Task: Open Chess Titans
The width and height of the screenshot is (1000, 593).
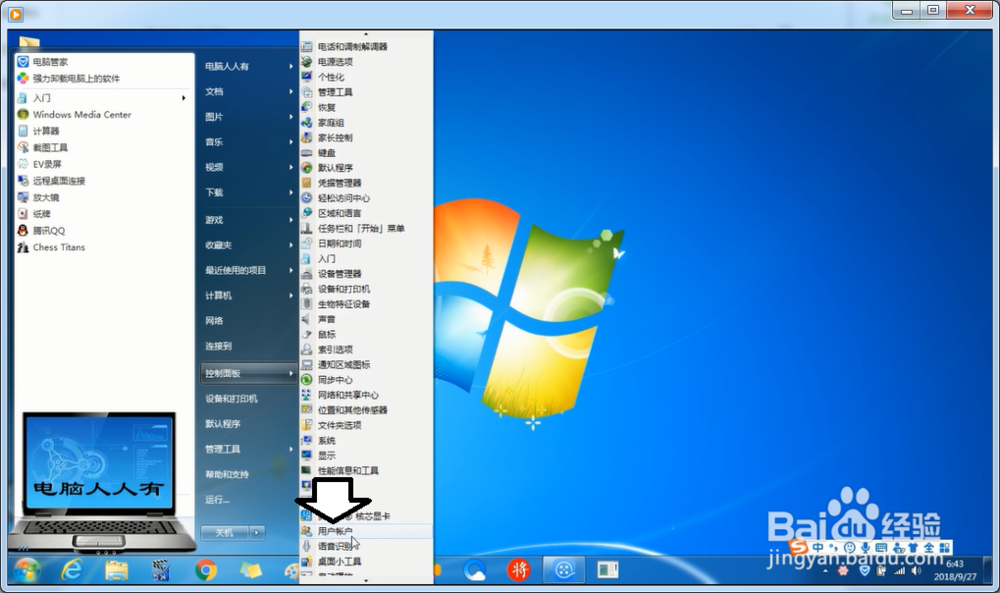Action: [51, 247]
